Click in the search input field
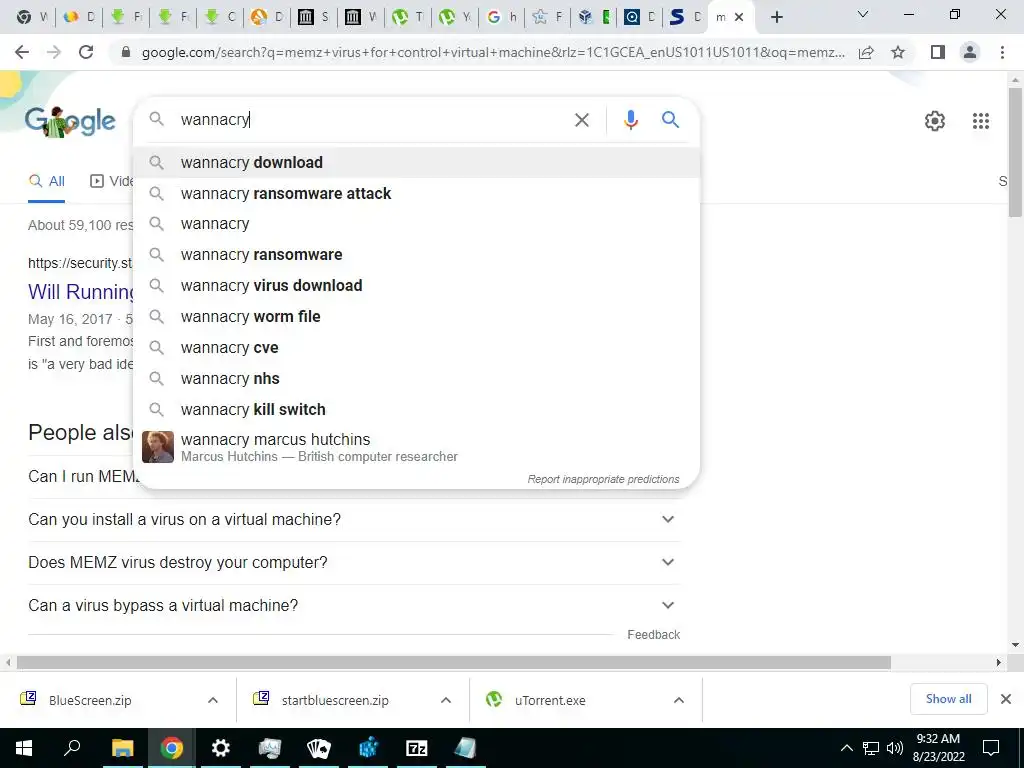Screen dimensions: 1024x768 372,120
